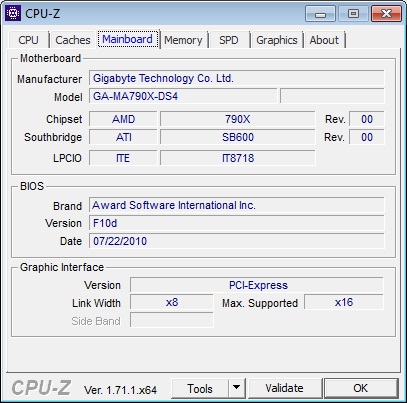Click the LPCIO value IT8718

tap(237, 158)
